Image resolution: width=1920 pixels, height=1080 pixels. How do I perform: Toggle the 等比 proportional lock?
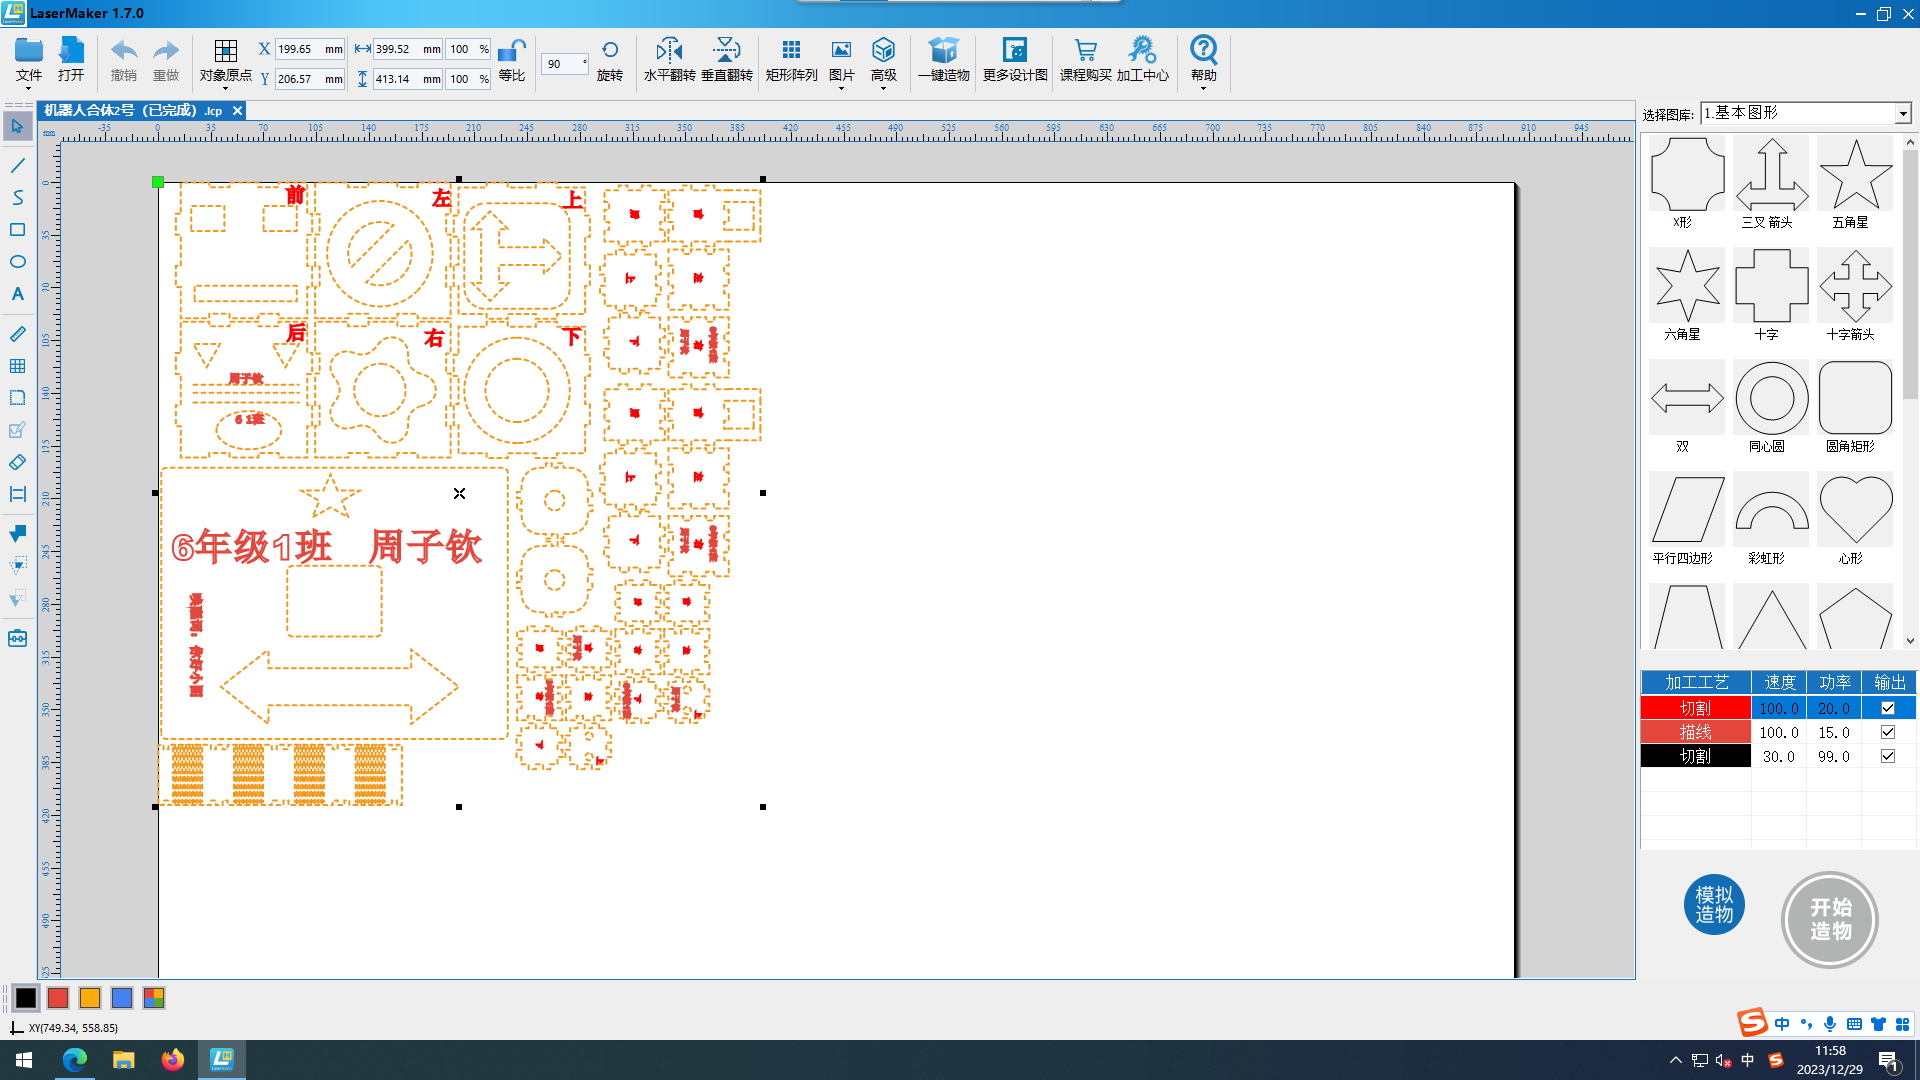(x=512, y=60)
